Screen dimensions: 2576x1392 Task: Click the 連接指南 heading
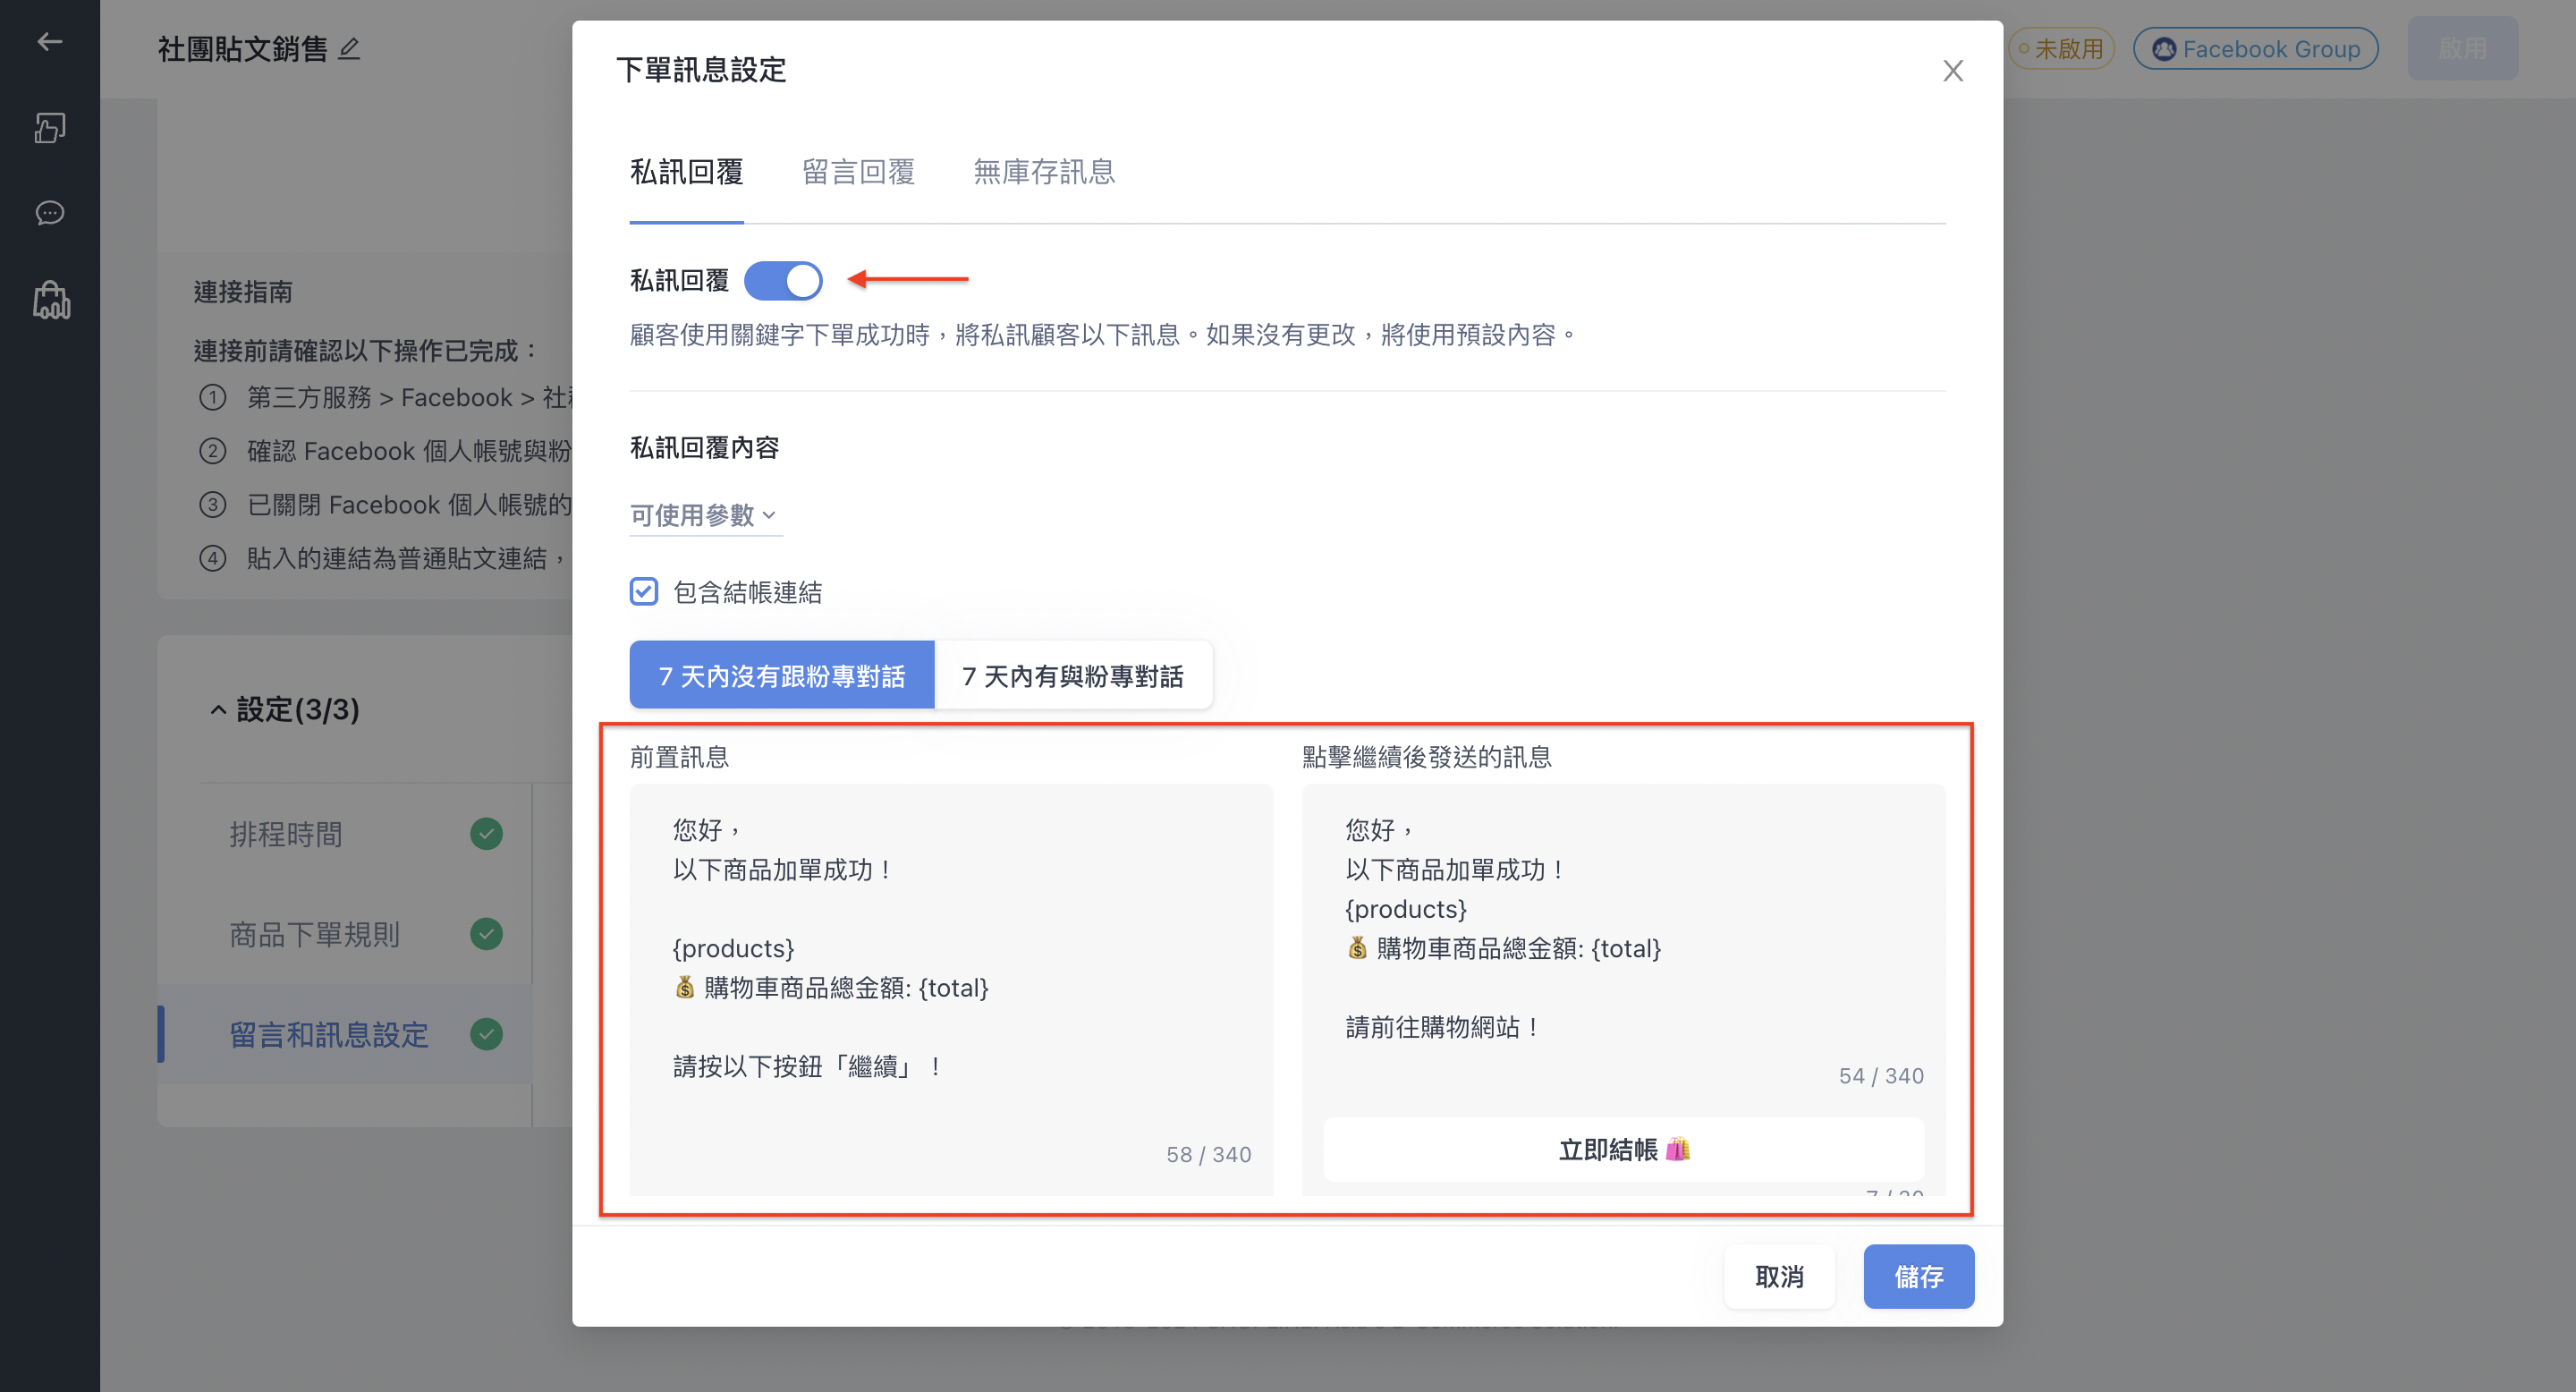[x=243, y=292]
